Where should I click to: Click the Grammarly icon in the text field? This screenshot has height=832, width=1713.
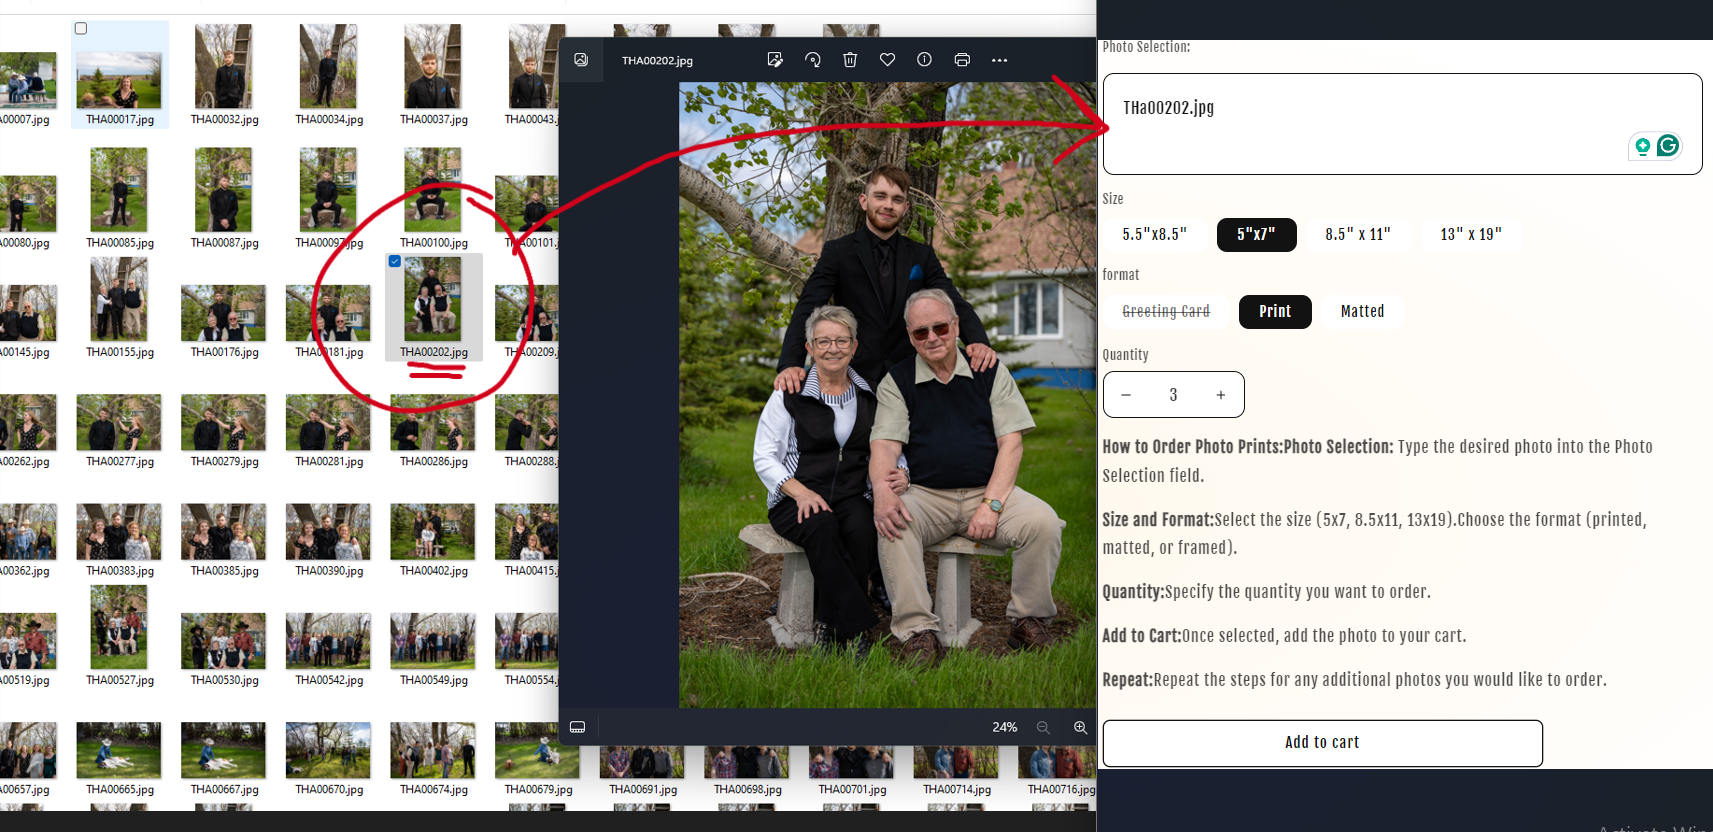tap(1667, 146)
